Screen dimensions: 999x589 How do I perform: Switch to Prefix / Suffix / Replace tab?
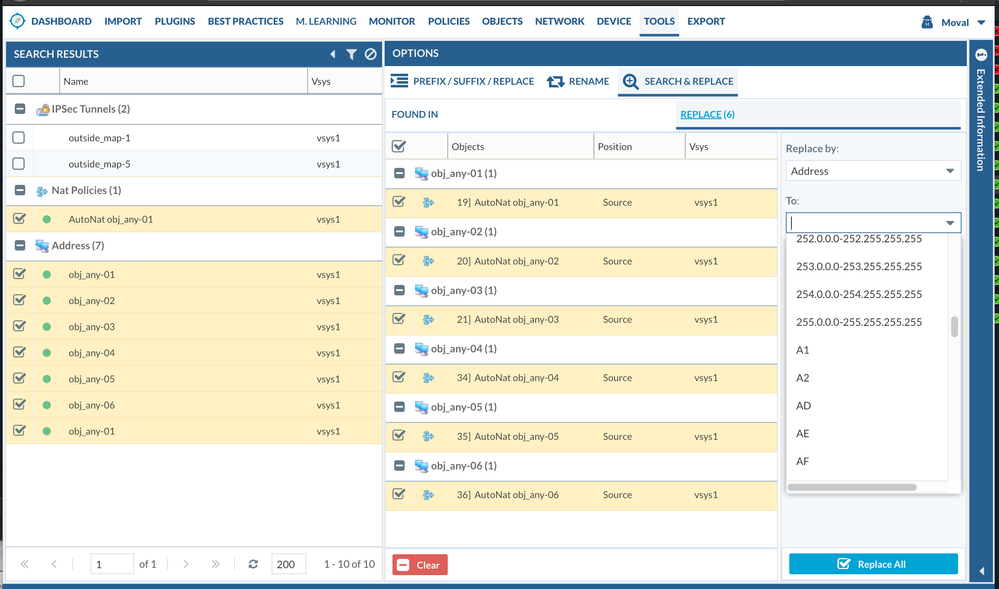[x=463, y=81]
